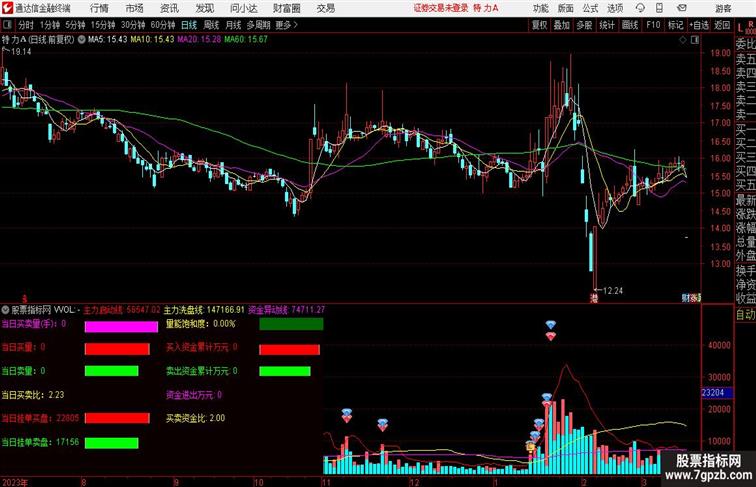Viewport: 756px width, 487px height.
Task: Click the red L icon on right sidebar
Action: pyautogui.click(x=741, y=28)
